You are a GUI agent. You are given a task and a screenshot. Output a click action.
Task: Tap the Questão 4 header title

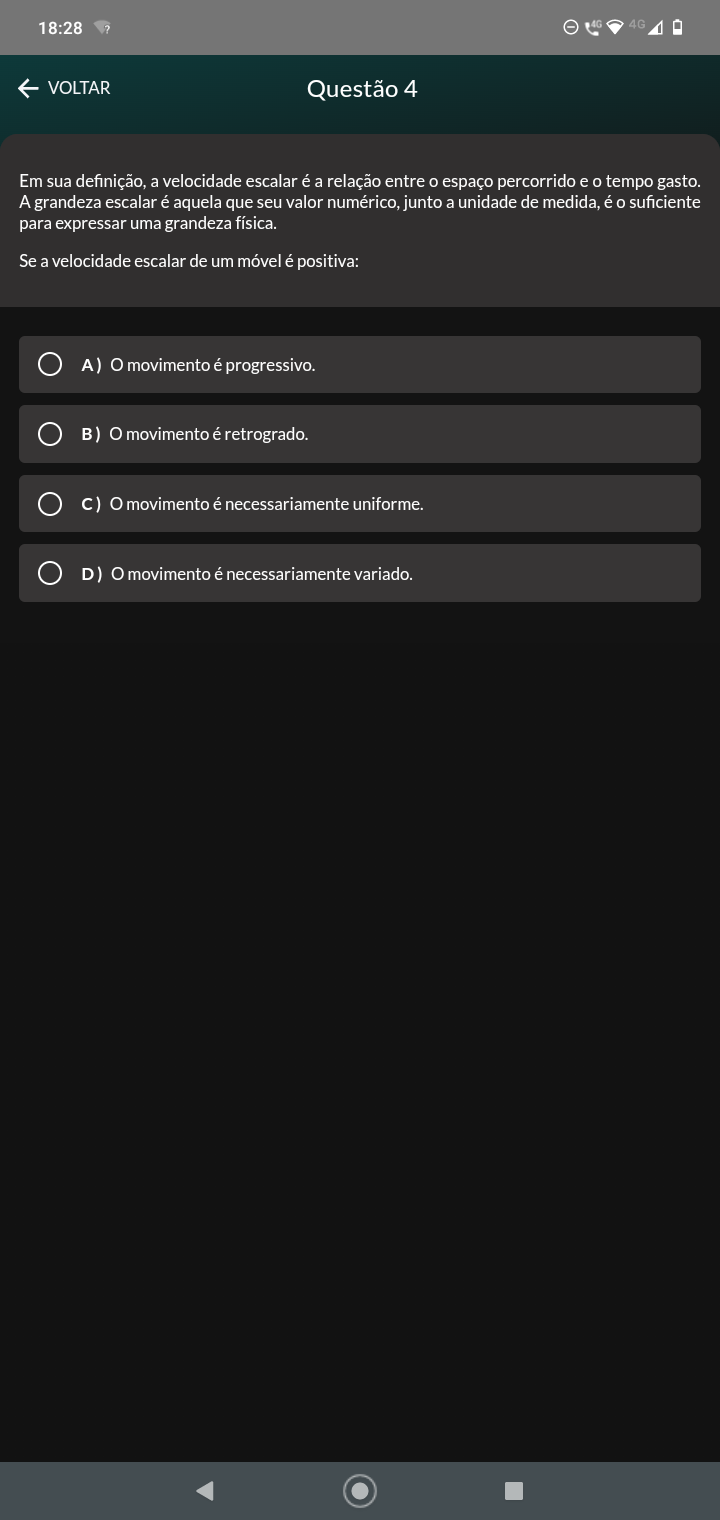[362, 89]
